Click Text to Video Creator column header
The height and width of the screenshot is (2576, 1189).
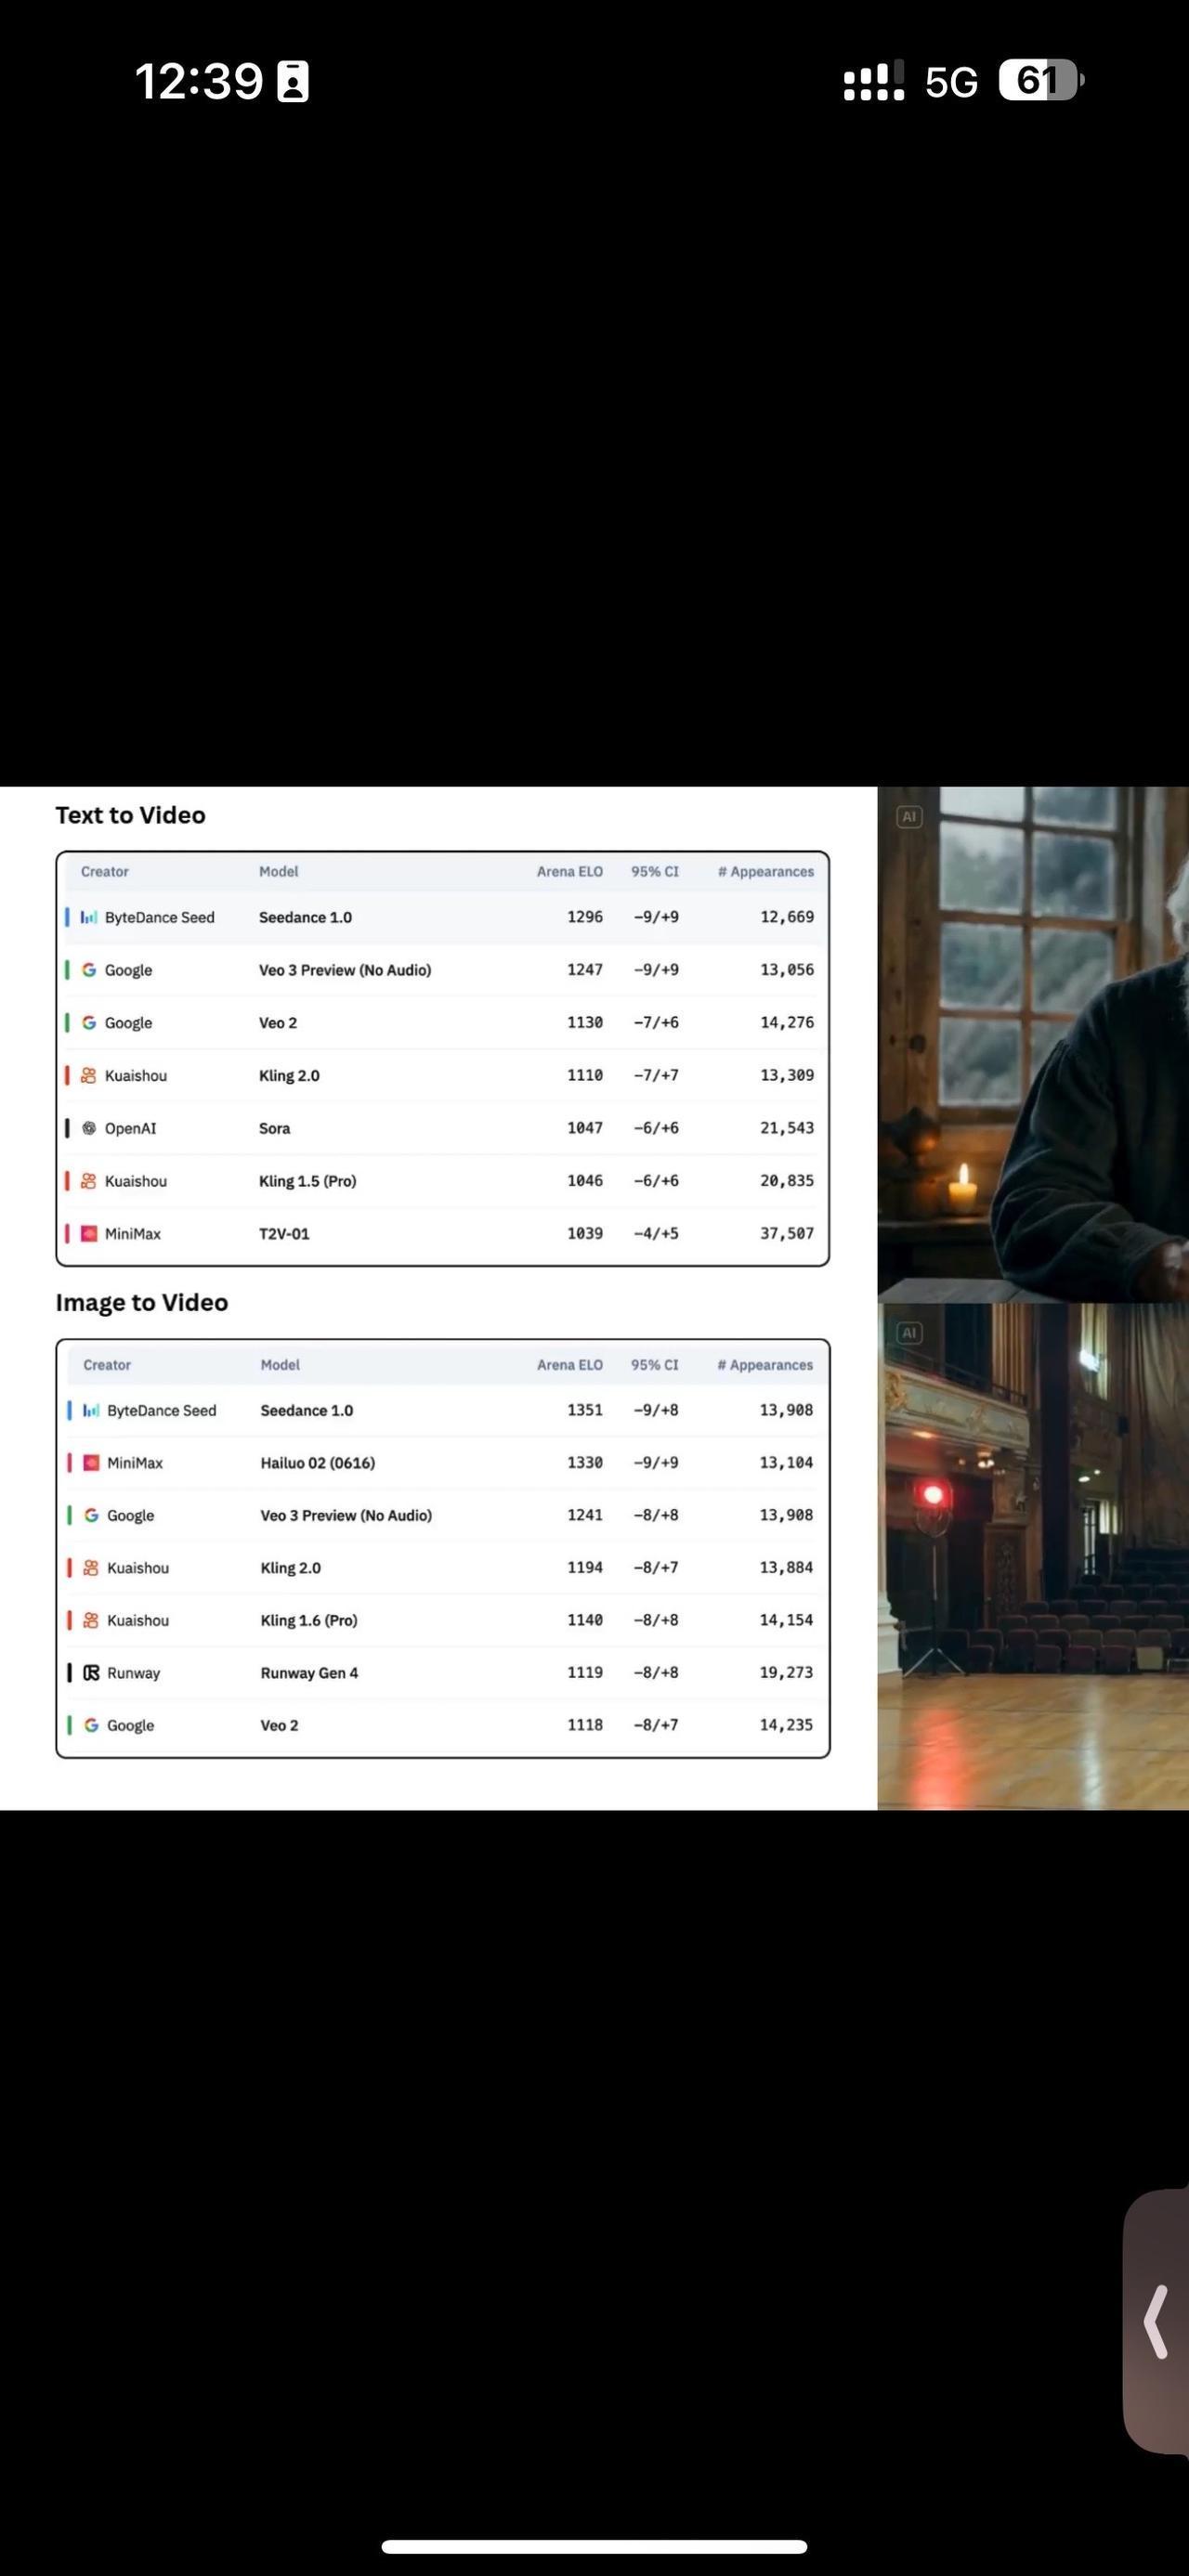[105, 872]
